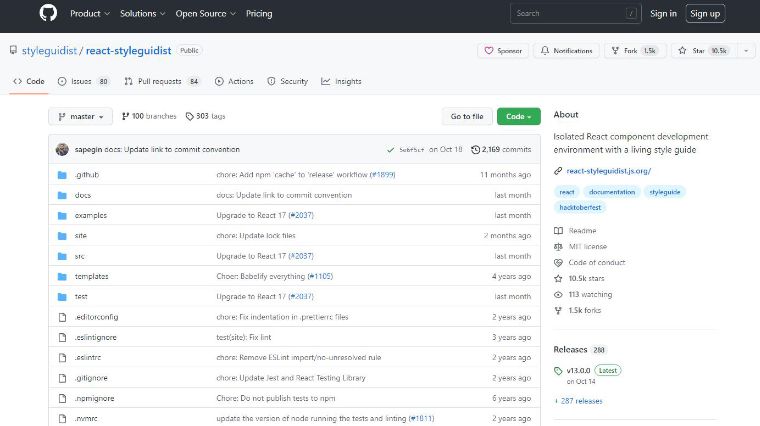Click the Sign up button
760x426 pixels.
click(x=705, y=14)
